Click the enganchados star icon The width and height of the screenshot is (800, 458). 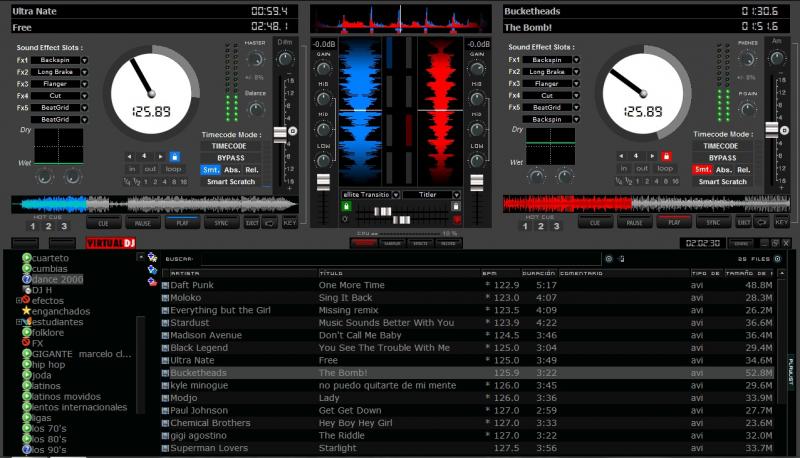tap(27, 311)
